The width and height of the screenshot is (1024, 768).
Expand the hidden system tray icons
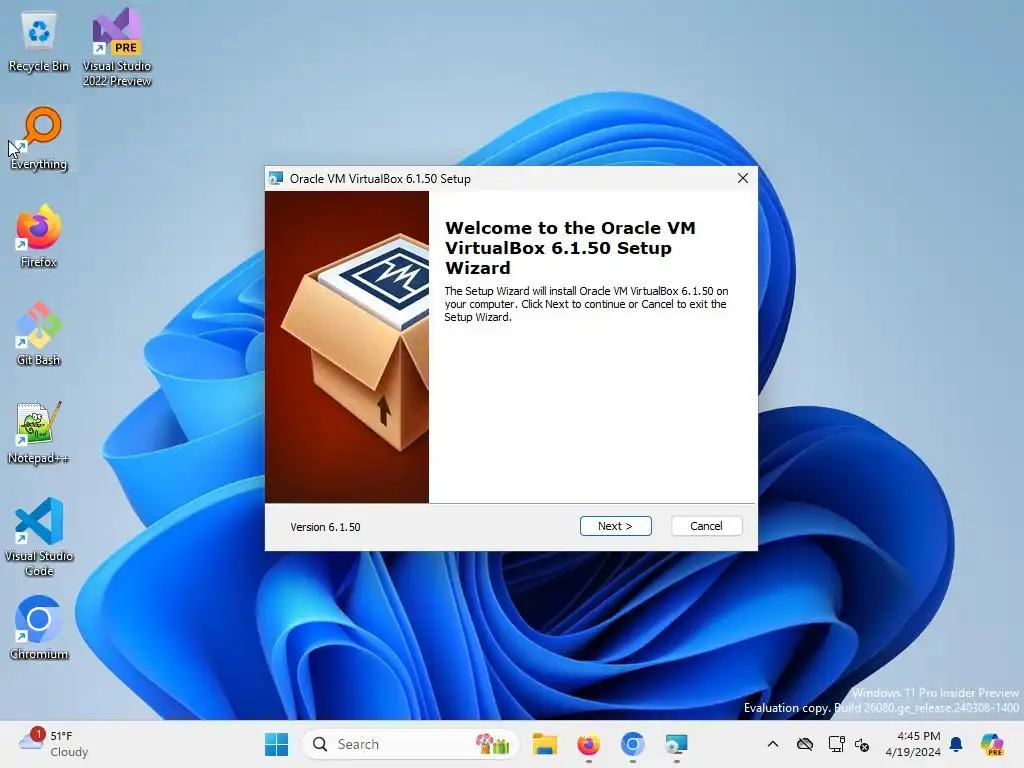[773, 744]
